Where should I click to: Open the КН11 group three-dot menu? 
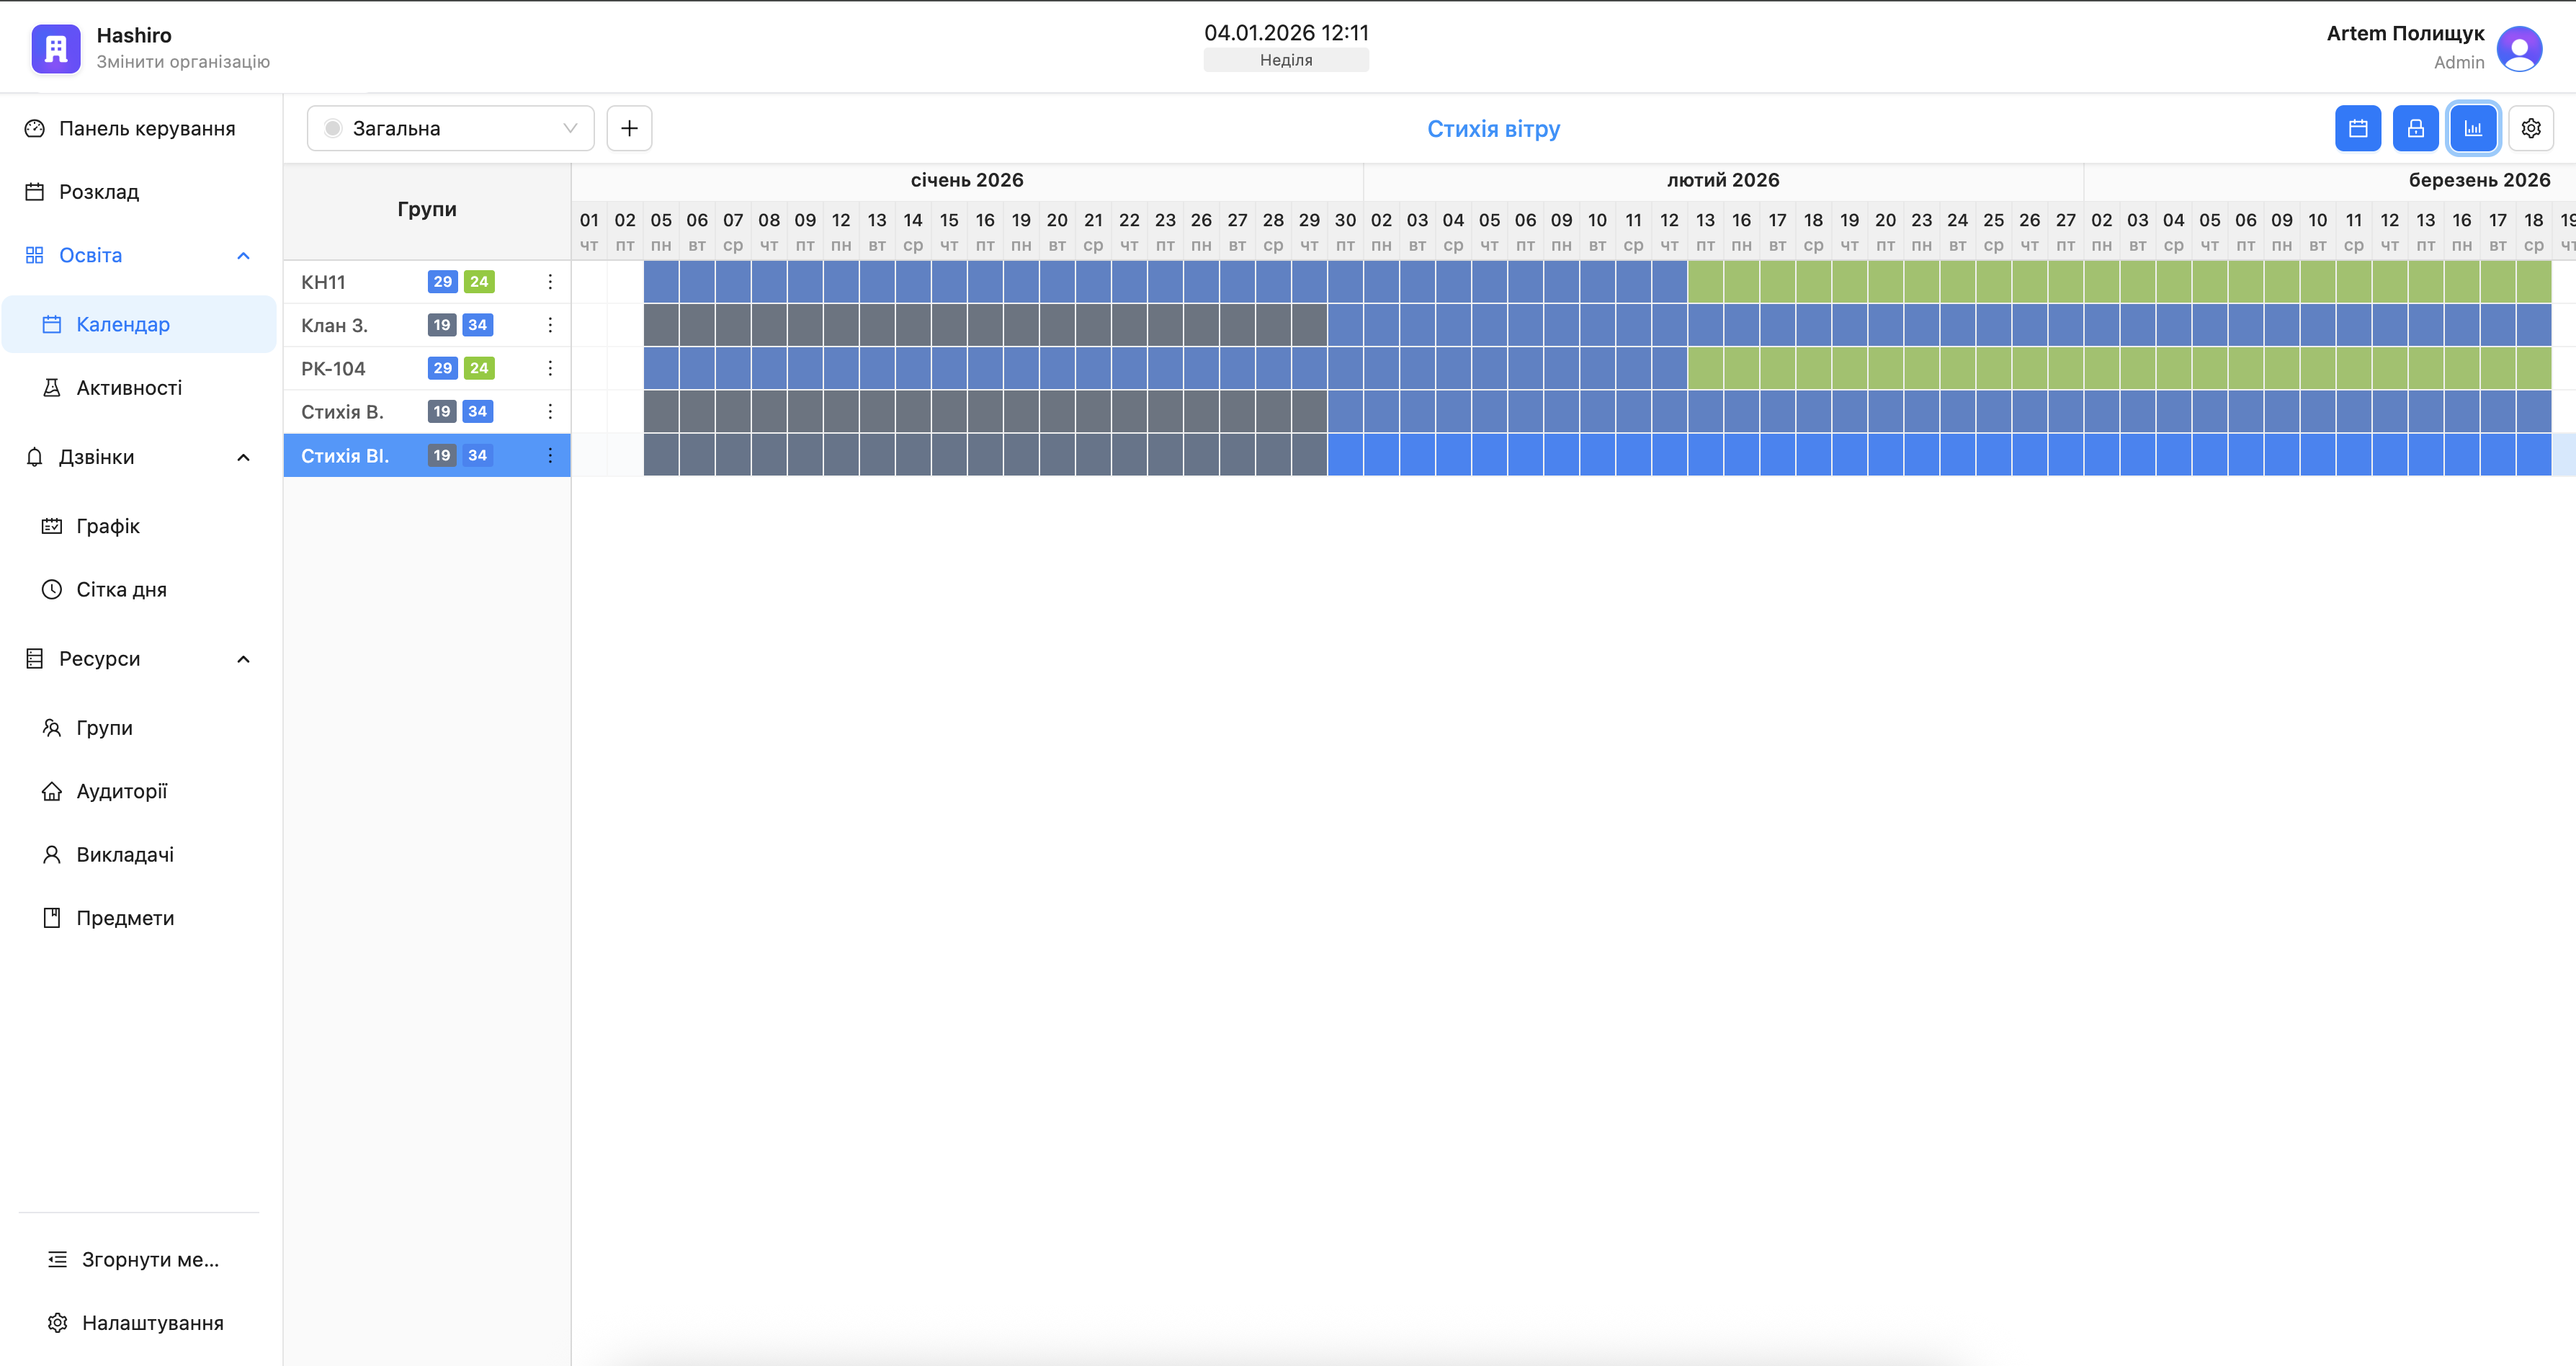coord(550,282)
